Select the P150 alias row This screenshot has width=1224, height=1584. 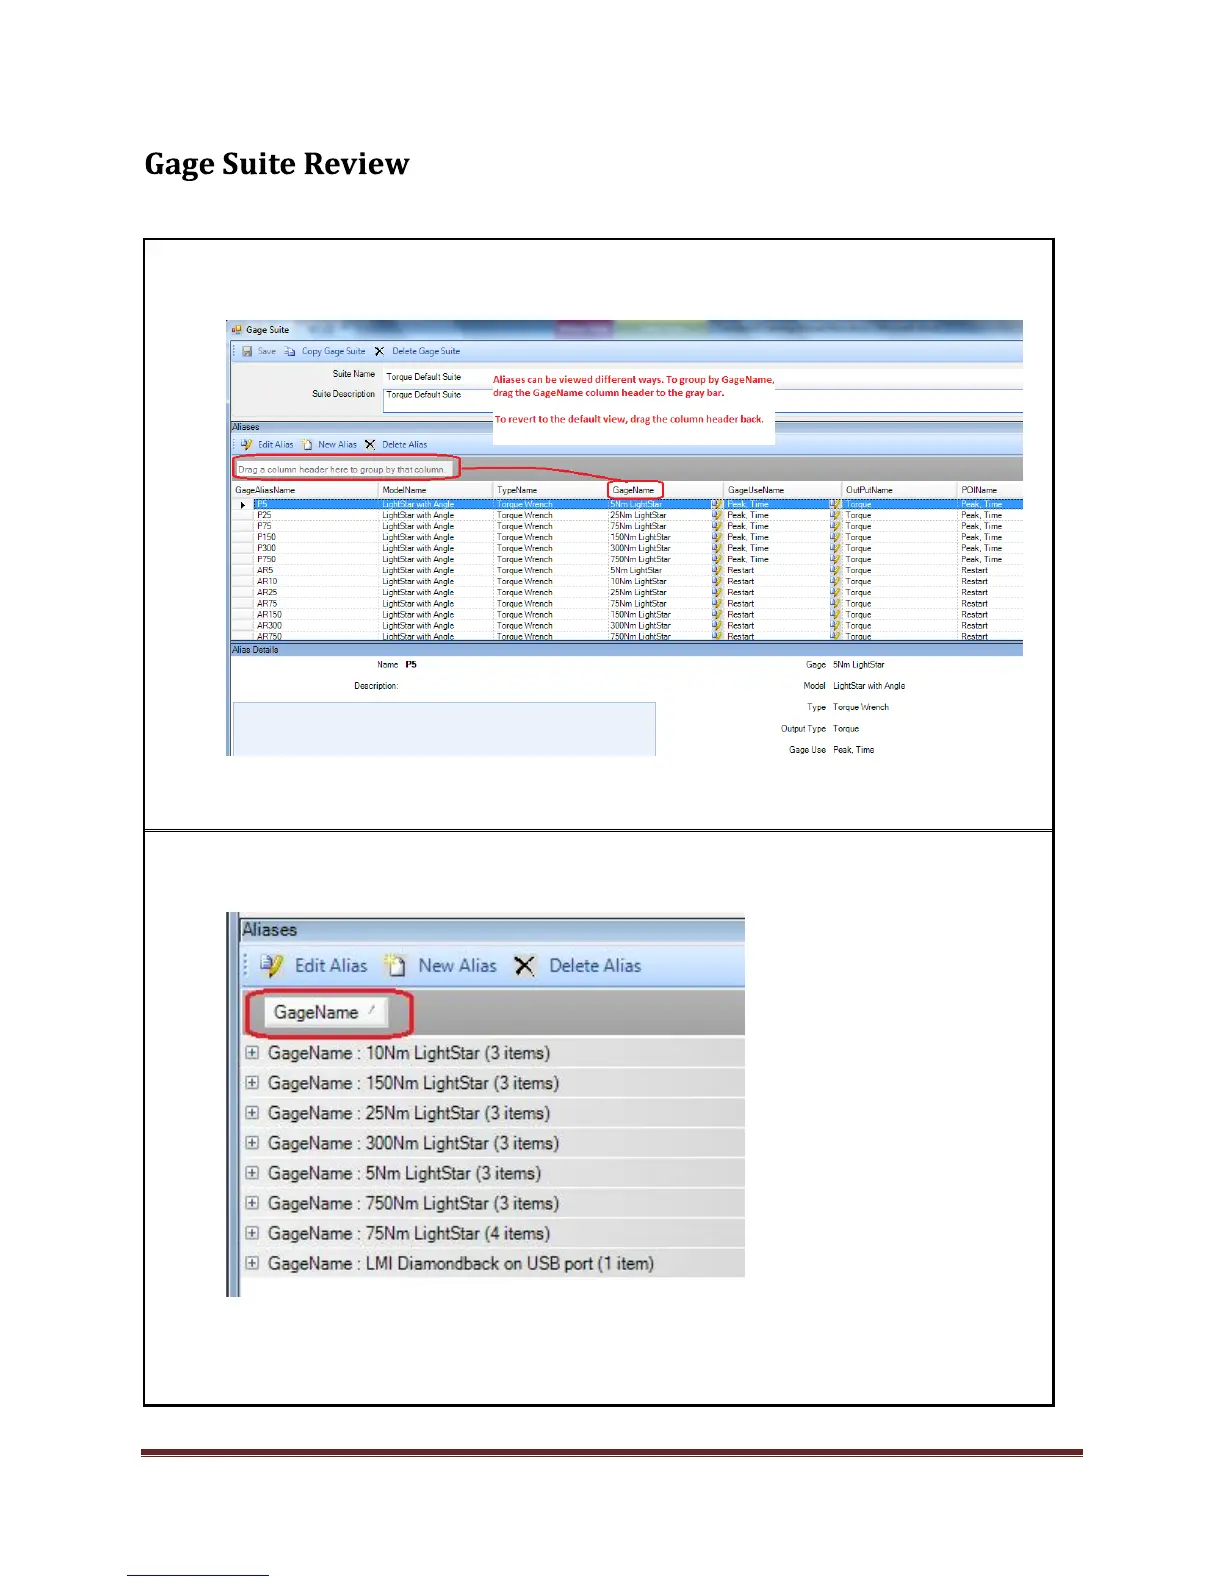627,537
